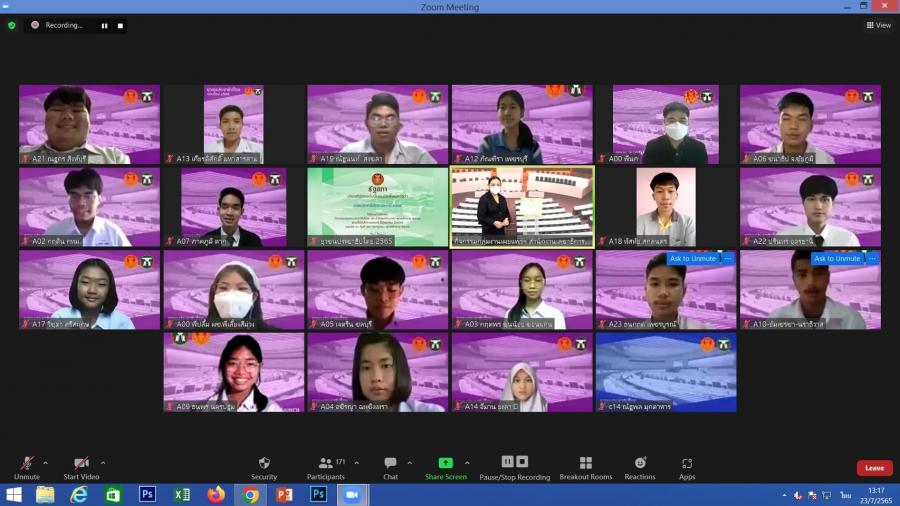Click the green encryption shield icon
The height and width of the screenshot is (506, 900).
tap(12, 25)
